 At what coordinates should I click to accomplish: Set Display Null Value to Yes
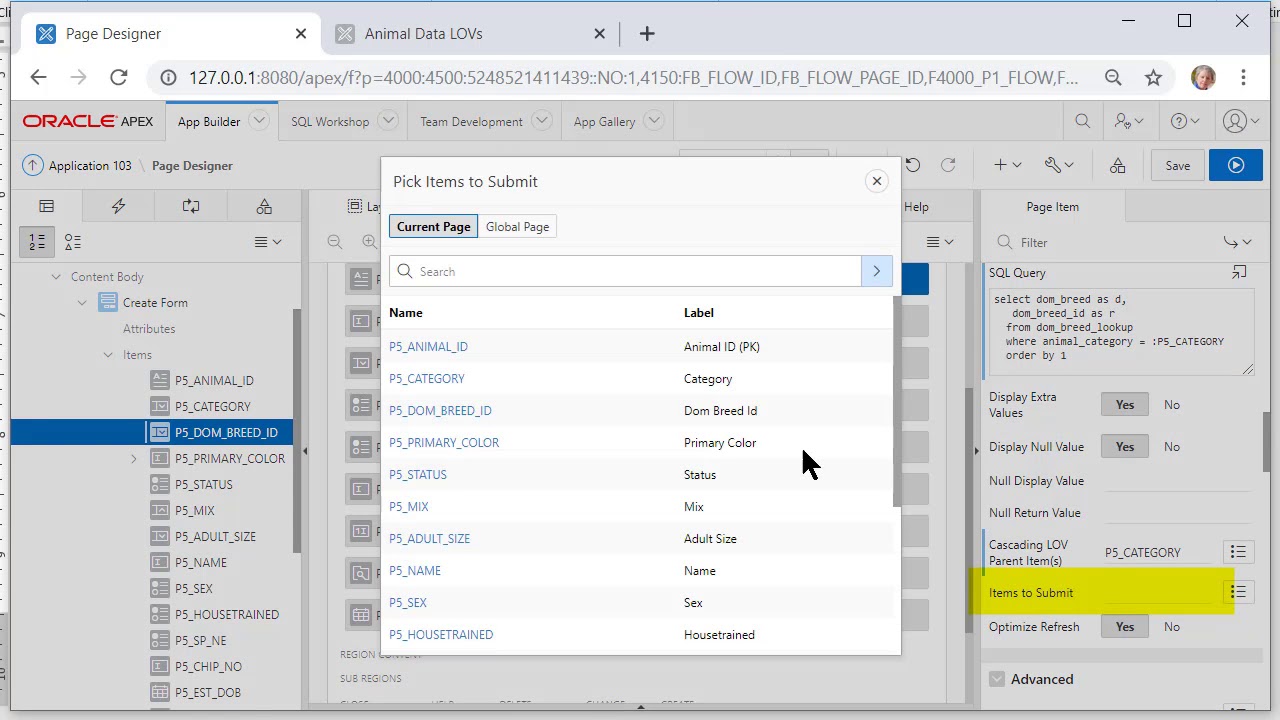click(x=1125, y=447)
